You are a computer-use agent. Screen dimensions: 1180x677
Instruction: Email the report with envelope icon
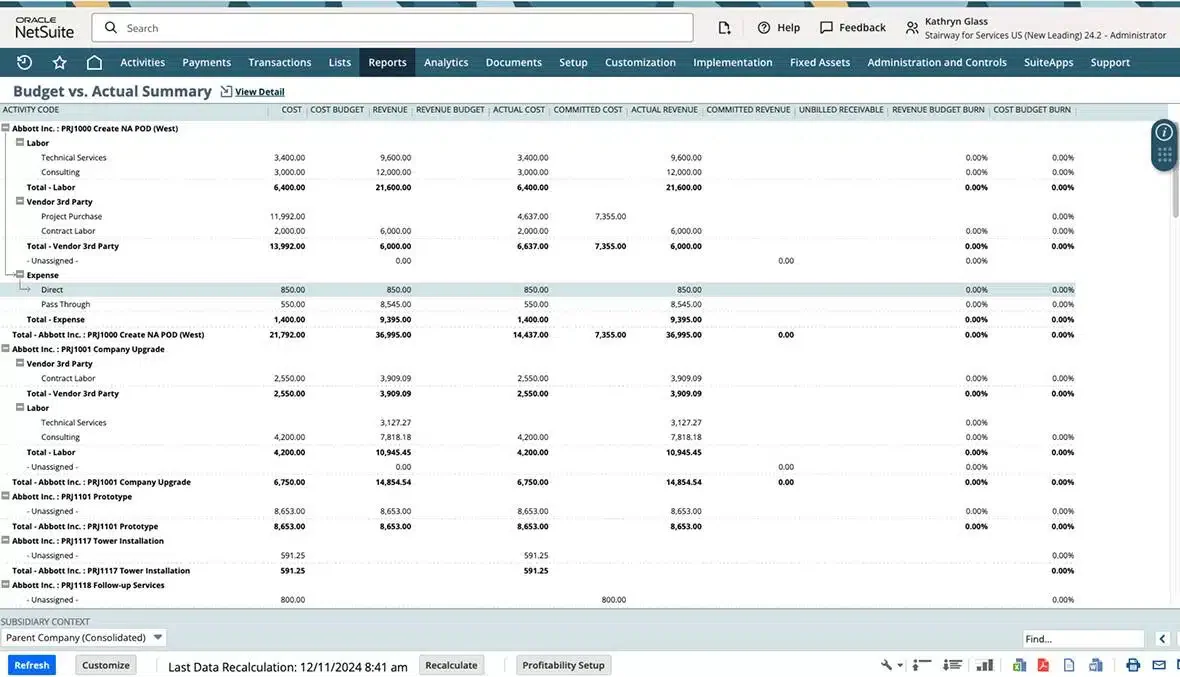click(1159, 665)
